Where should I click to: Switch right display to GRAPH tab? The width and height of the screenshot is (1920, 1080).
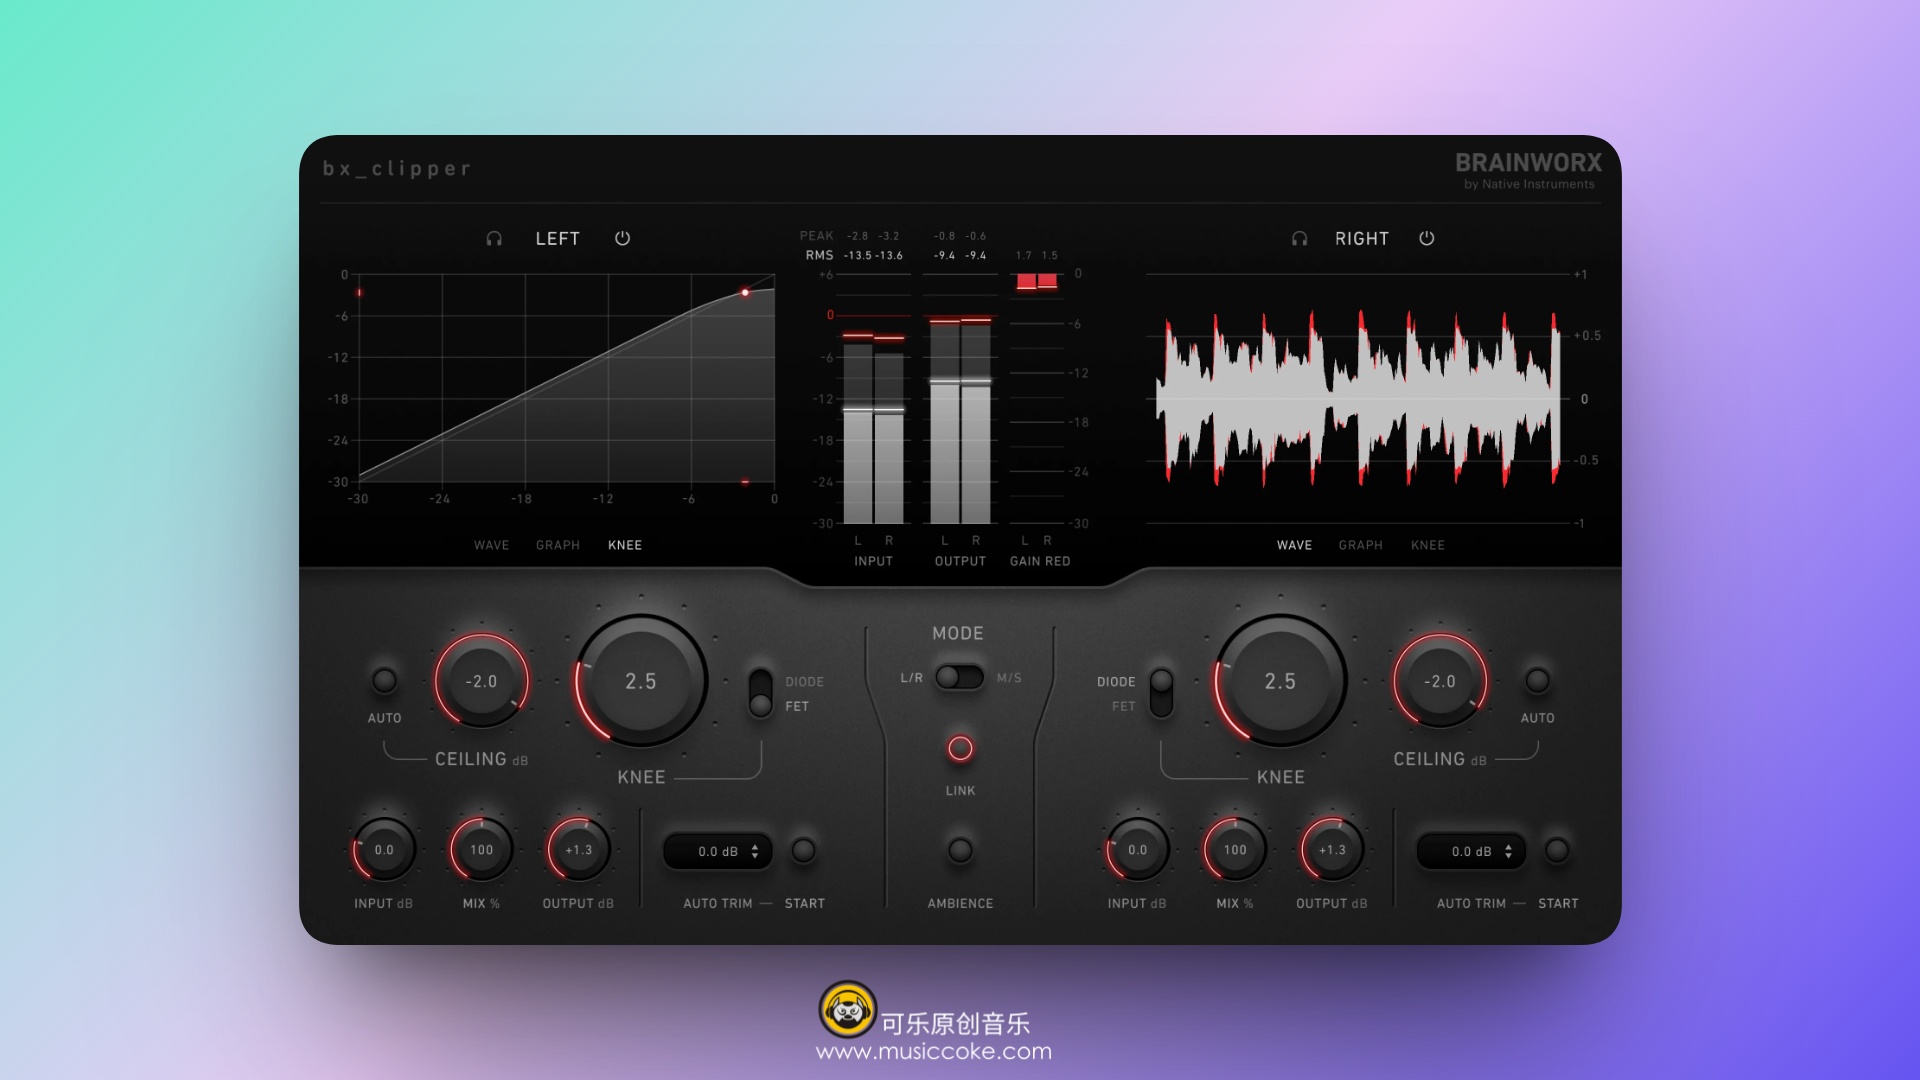click(x=1360, y=546)
